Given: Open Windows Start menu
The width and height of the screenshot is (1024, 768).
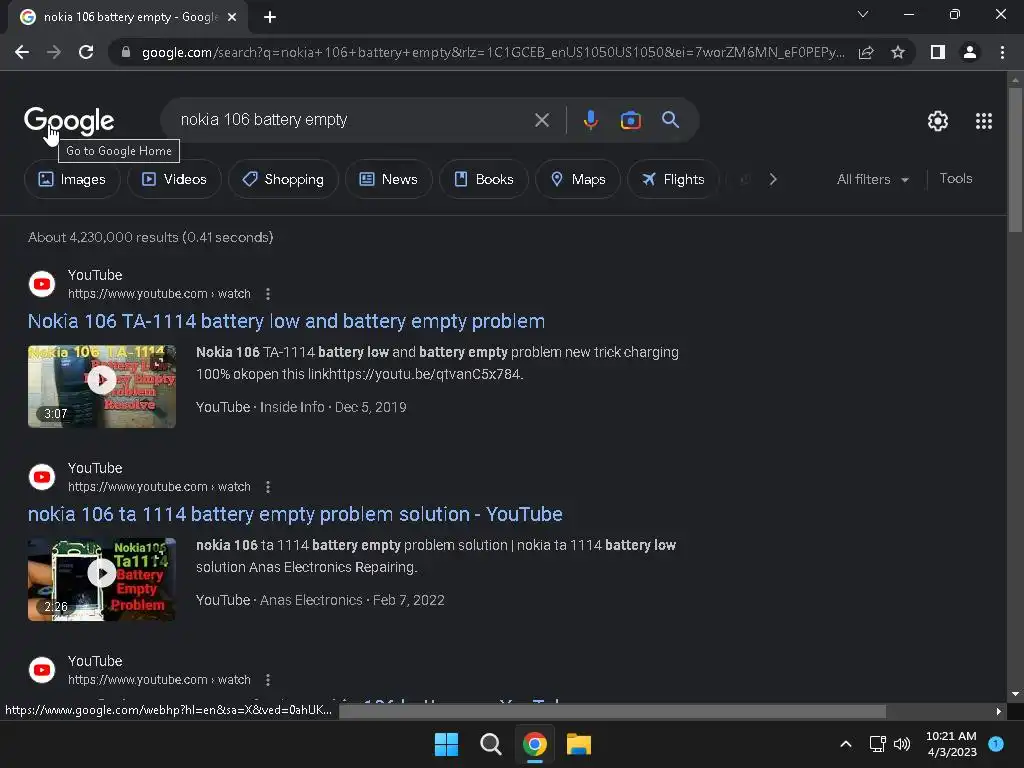Looking at the screenshot, I should coord(447,744).
